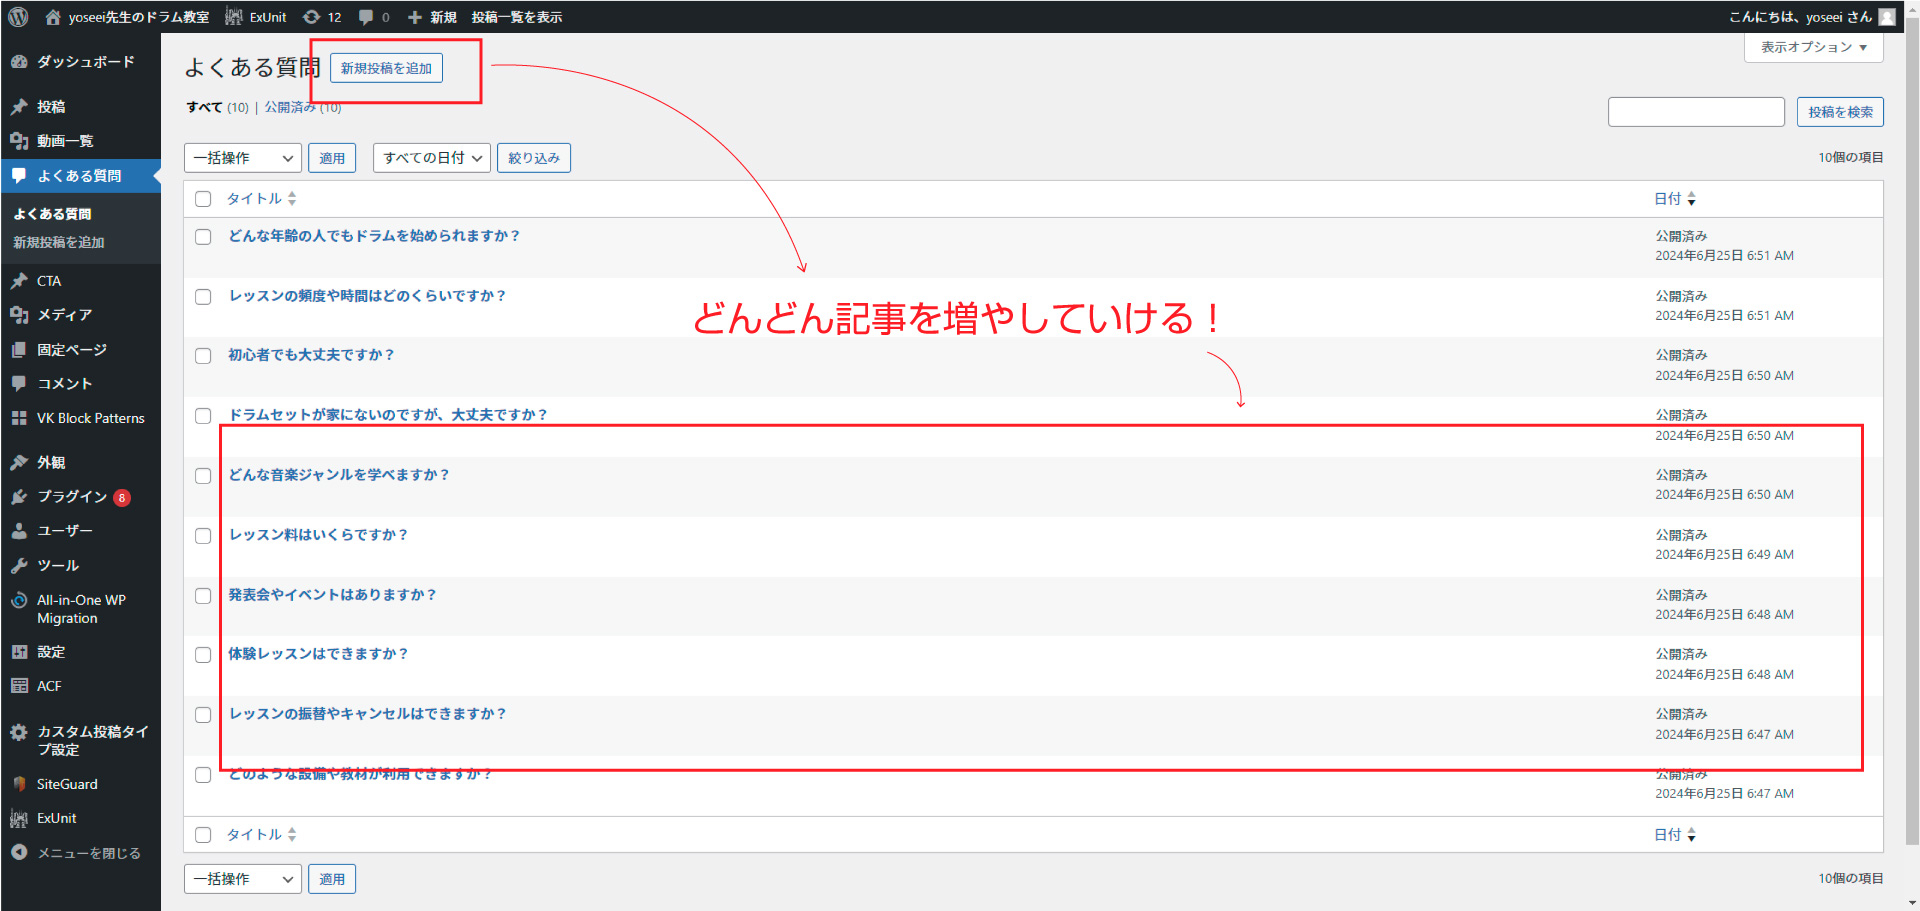Expand the すべての日付 date filter dropdown

point(431,158)
